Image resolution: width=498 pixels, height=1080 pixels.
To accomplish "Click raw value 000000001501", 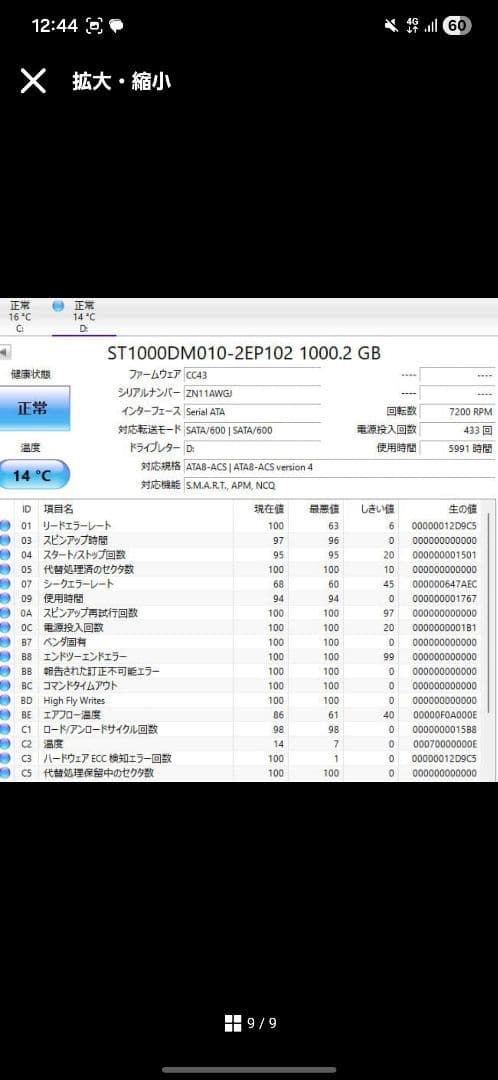I will point(444,554).
